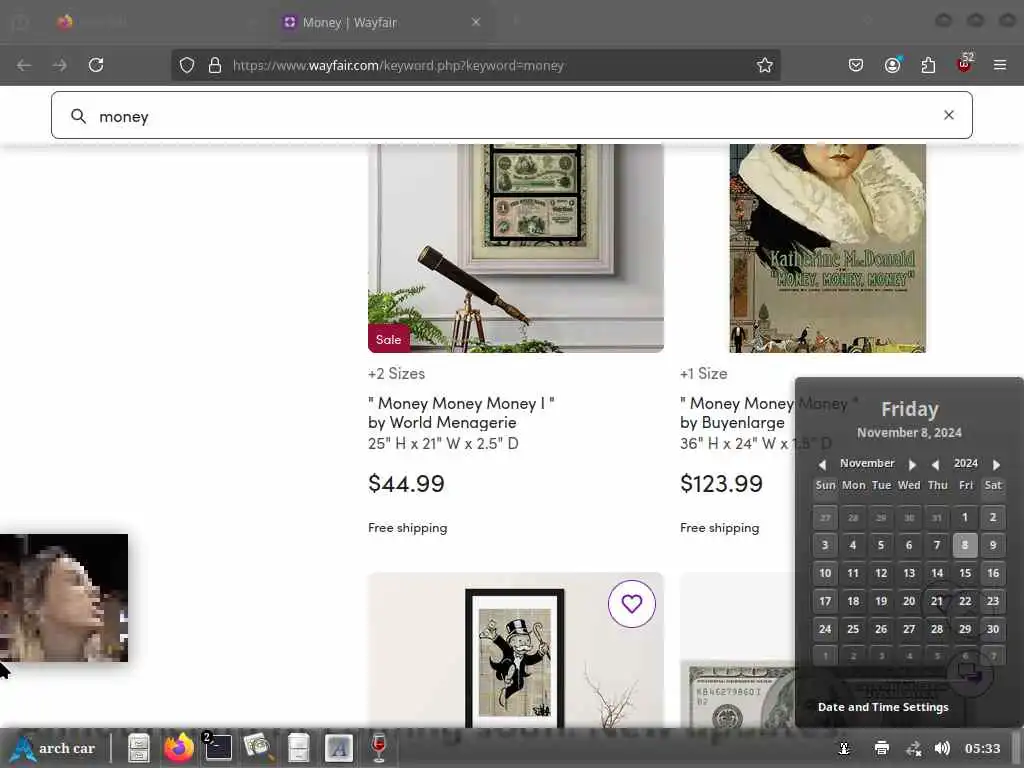This screenshot has height=768, width=1024.
Task: Clear the money search with X
Action: click(949, 115)
